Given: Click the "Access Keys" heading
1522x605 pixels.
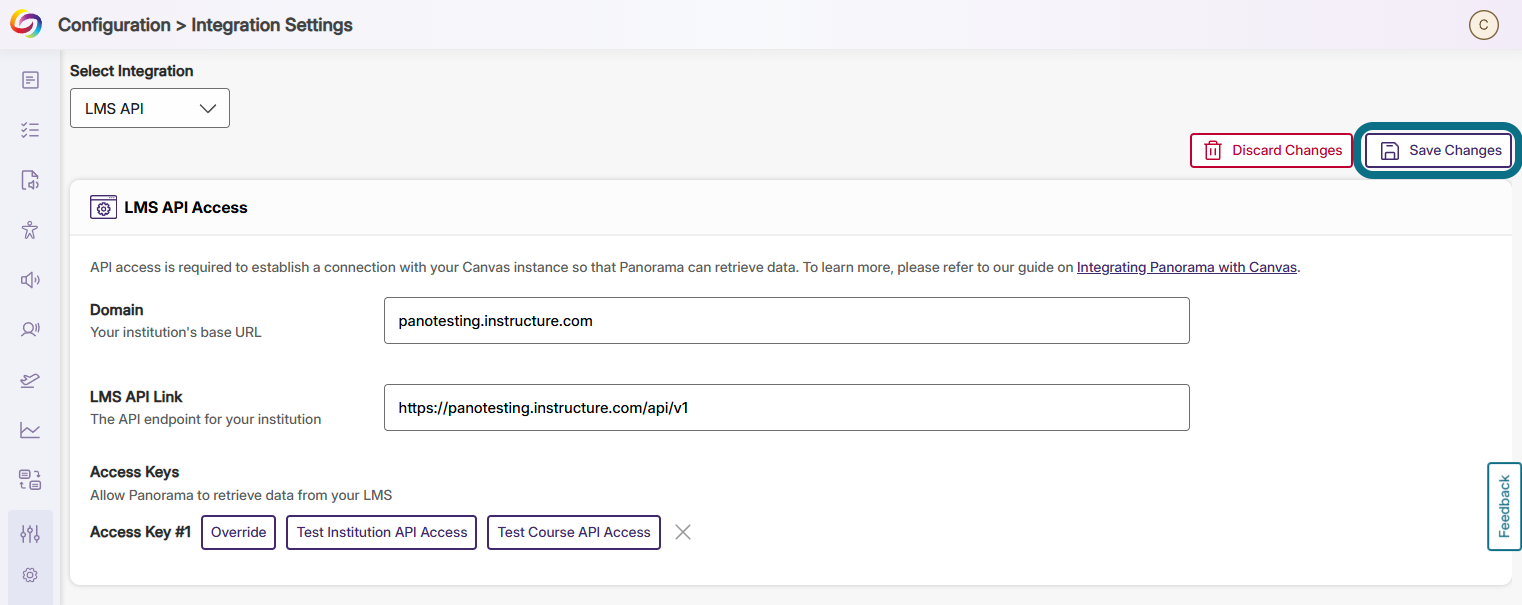Looking at the screenshot, I should [x=134, y=472].
